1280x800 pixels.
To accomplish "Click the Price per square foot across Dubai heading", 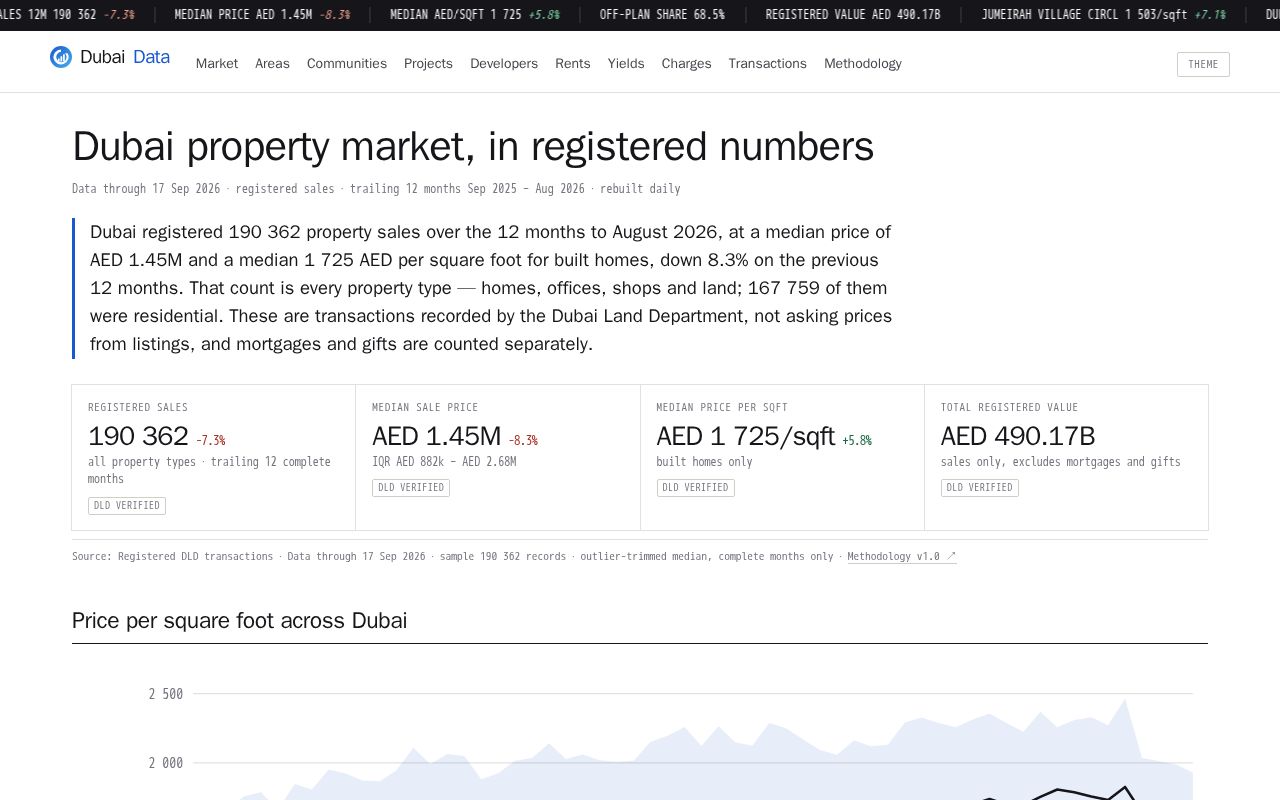I will (x=239, y=620).
